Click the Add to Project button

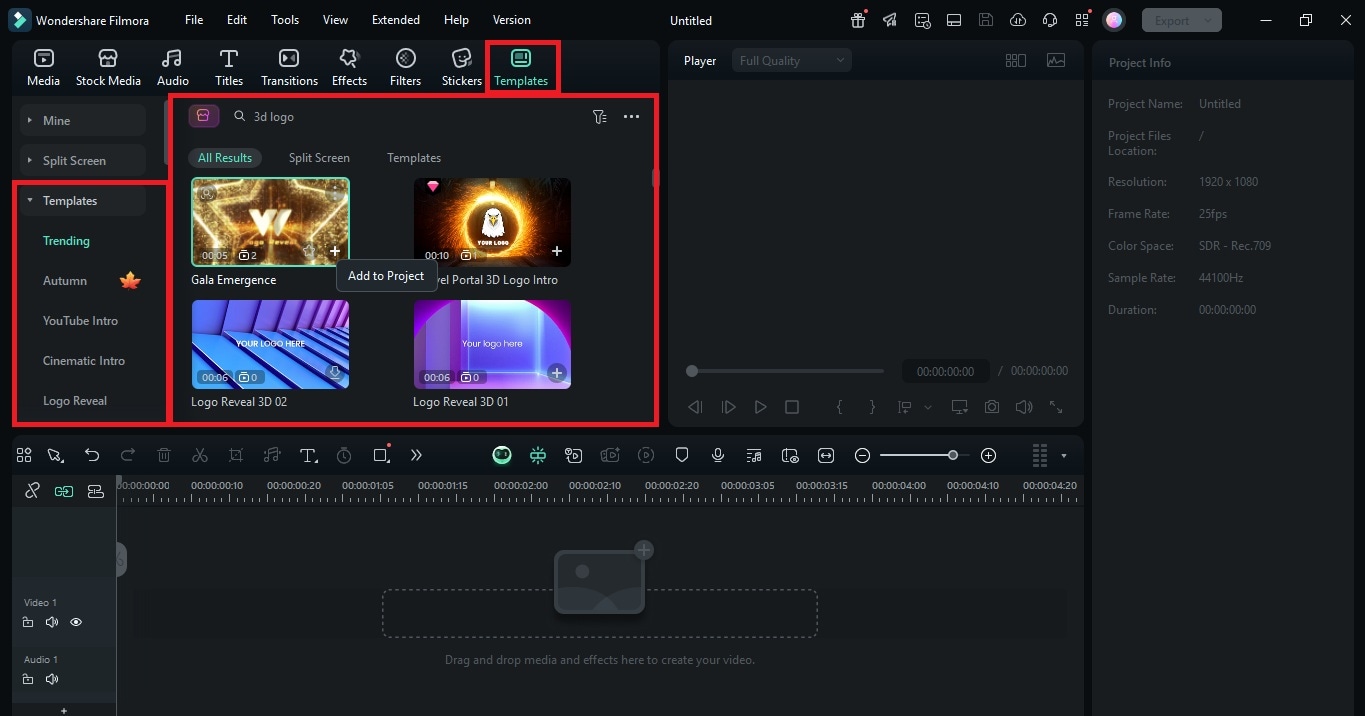click(386, 275)
